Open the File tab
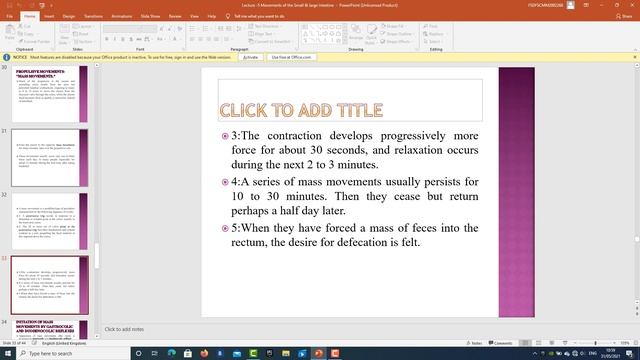The width and height of the screenshot is (640, 360). coord(9,16)
